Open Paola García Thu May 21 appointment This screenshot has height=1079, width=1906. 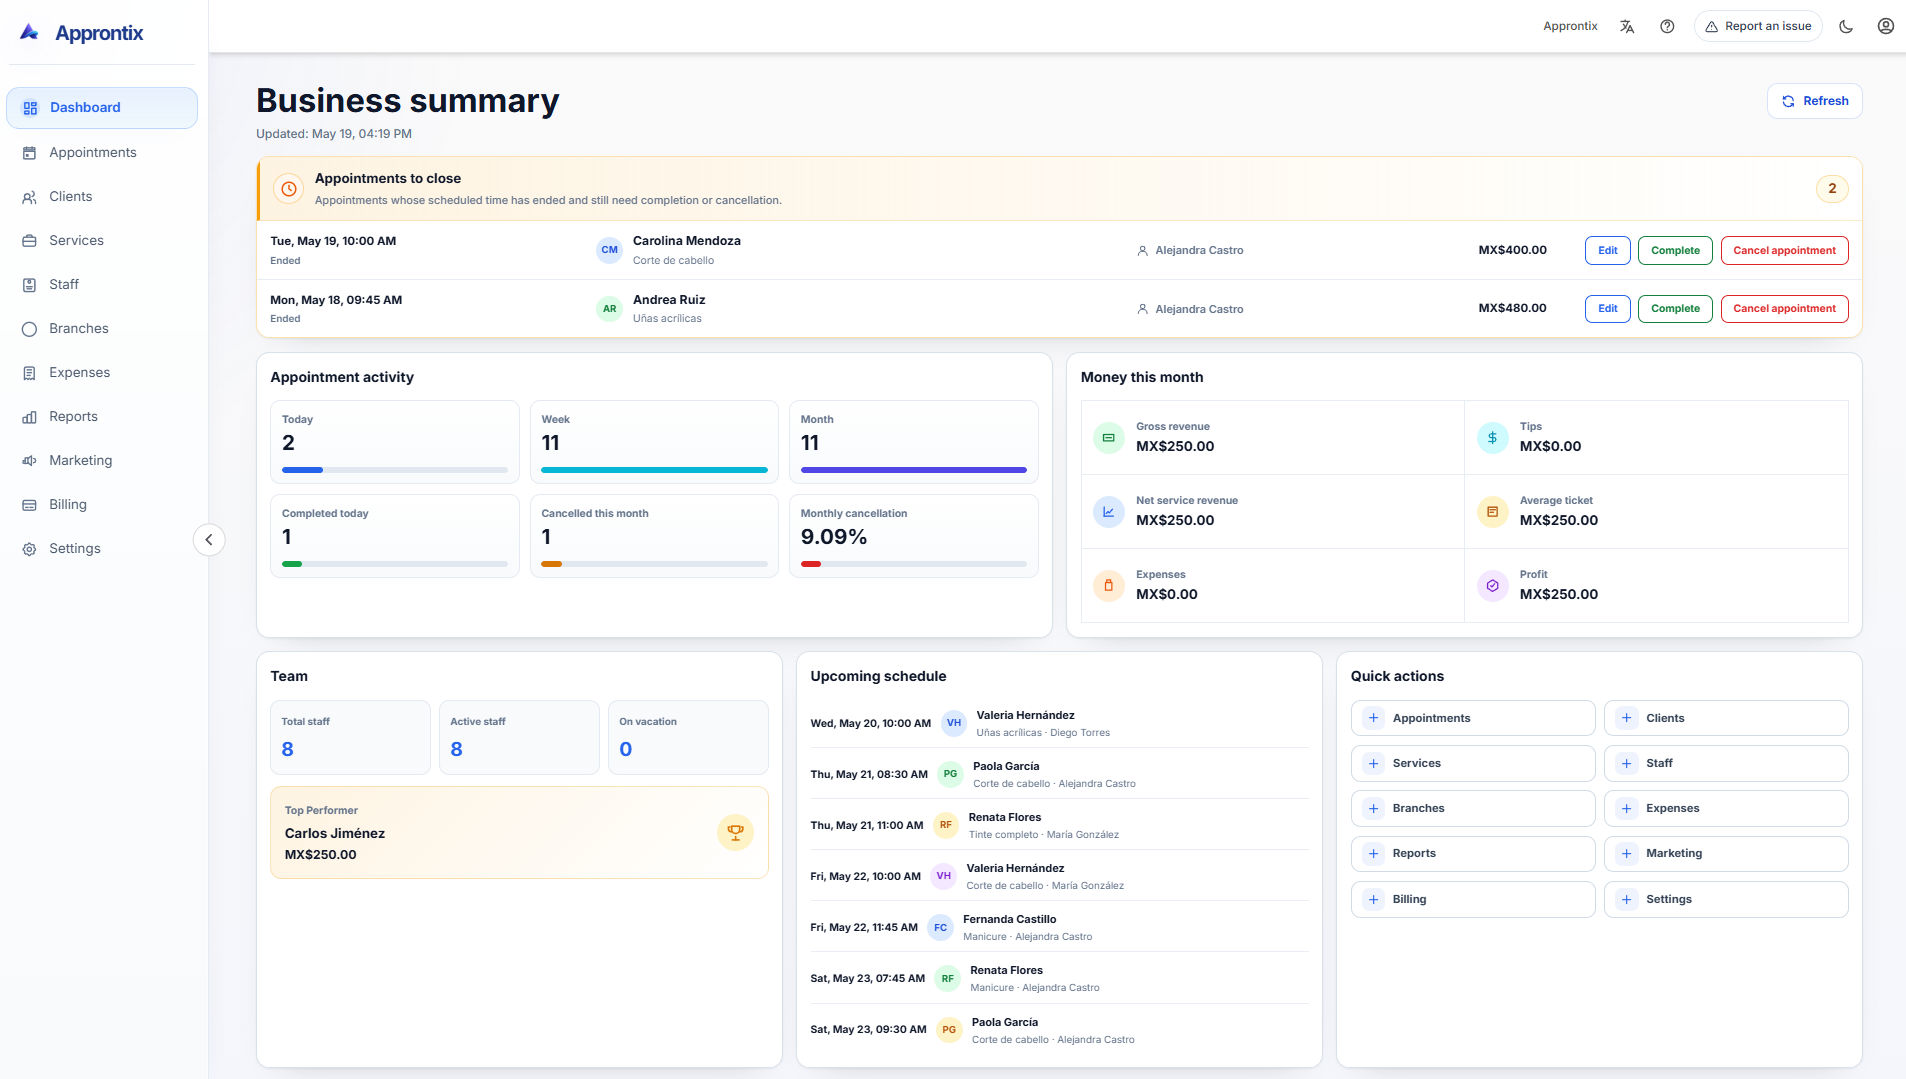(x=1059, y=774)
